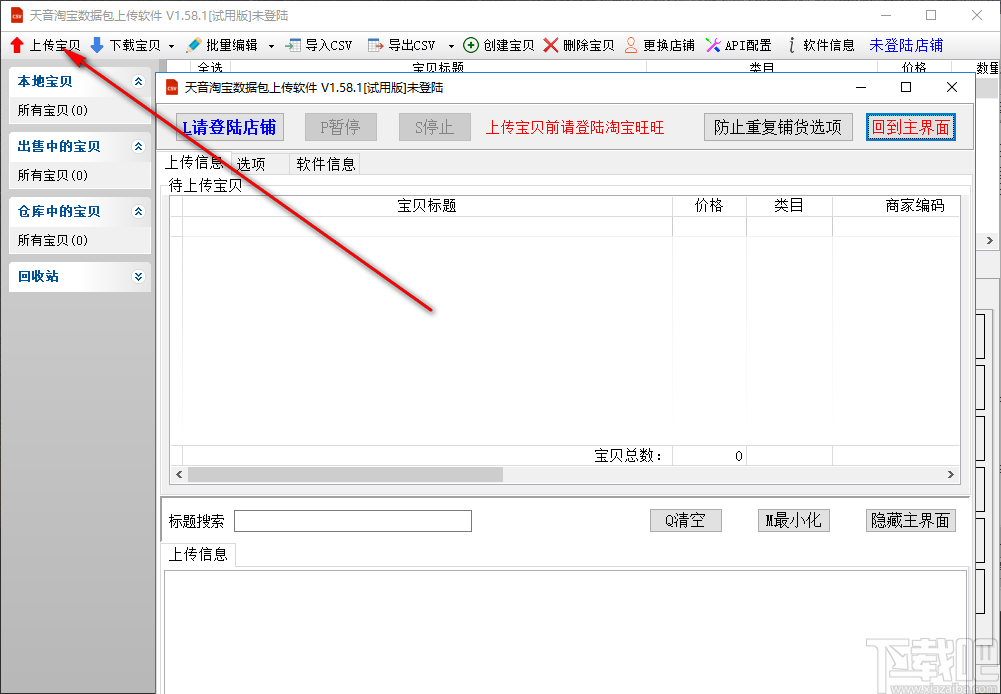Click the upload log text area
Viewport: 1001px width, 694px height.
click(565, 632)
